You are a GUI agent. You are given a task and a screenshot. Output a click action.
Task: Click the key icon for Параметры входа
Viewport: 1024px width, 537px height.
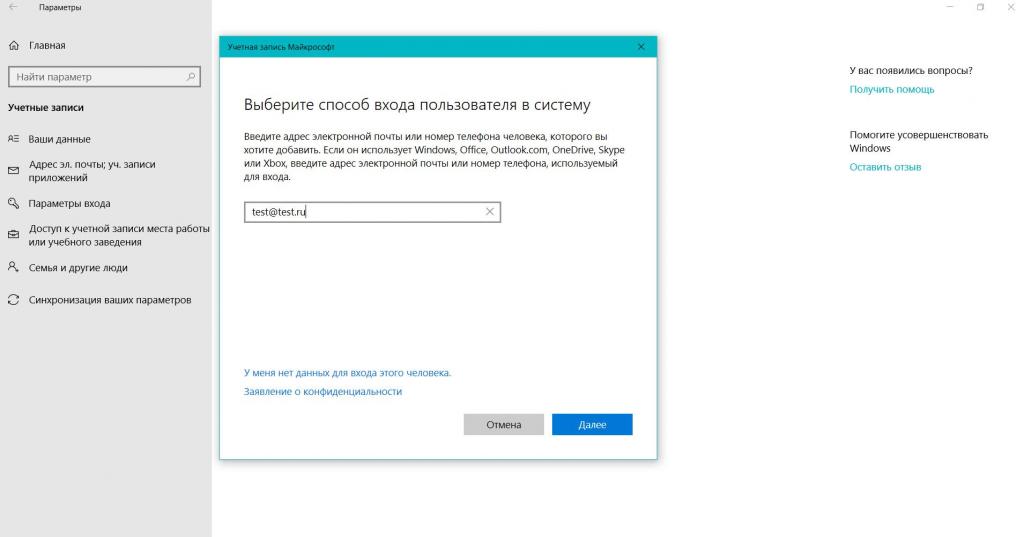click(x=14, y=203)
